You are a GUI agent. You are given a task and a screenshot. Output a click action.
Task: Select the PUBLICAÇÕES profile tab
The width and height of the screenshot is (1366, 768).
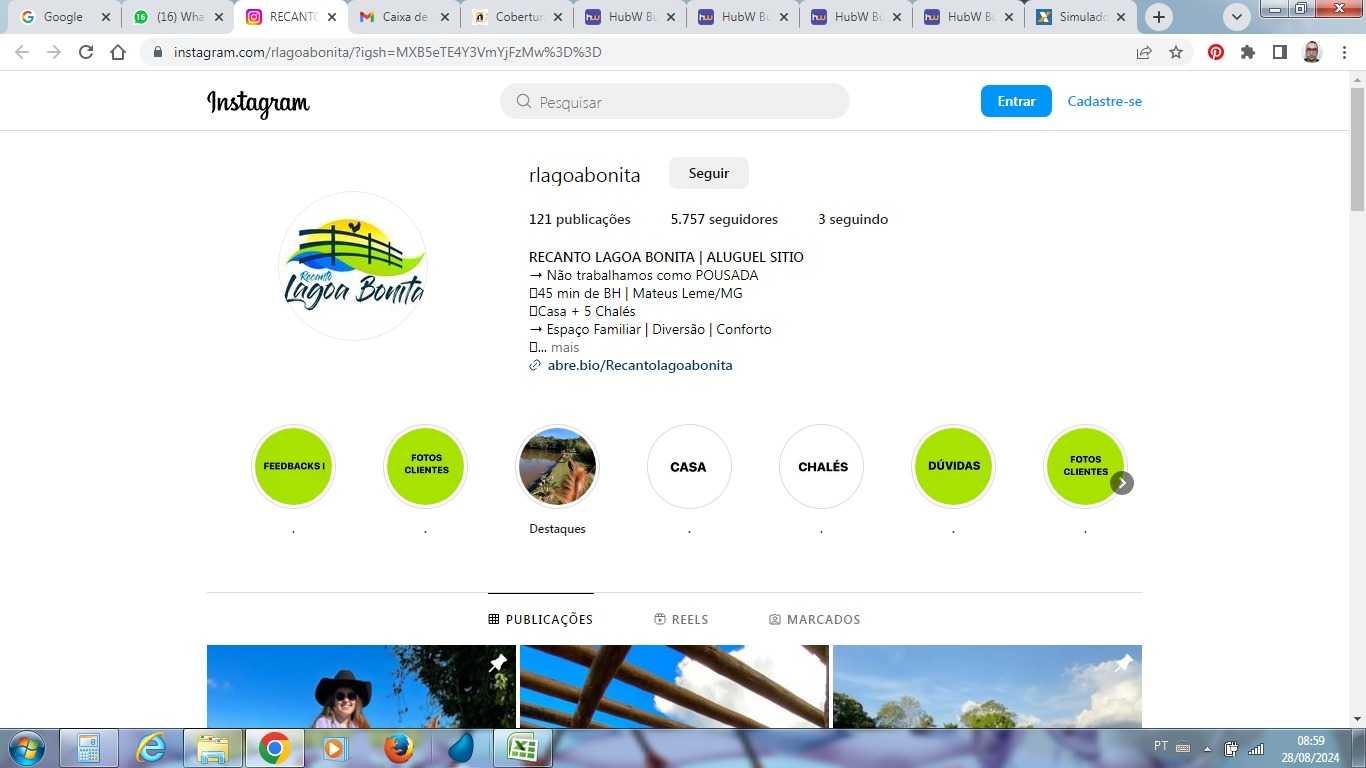pos(541,620)
